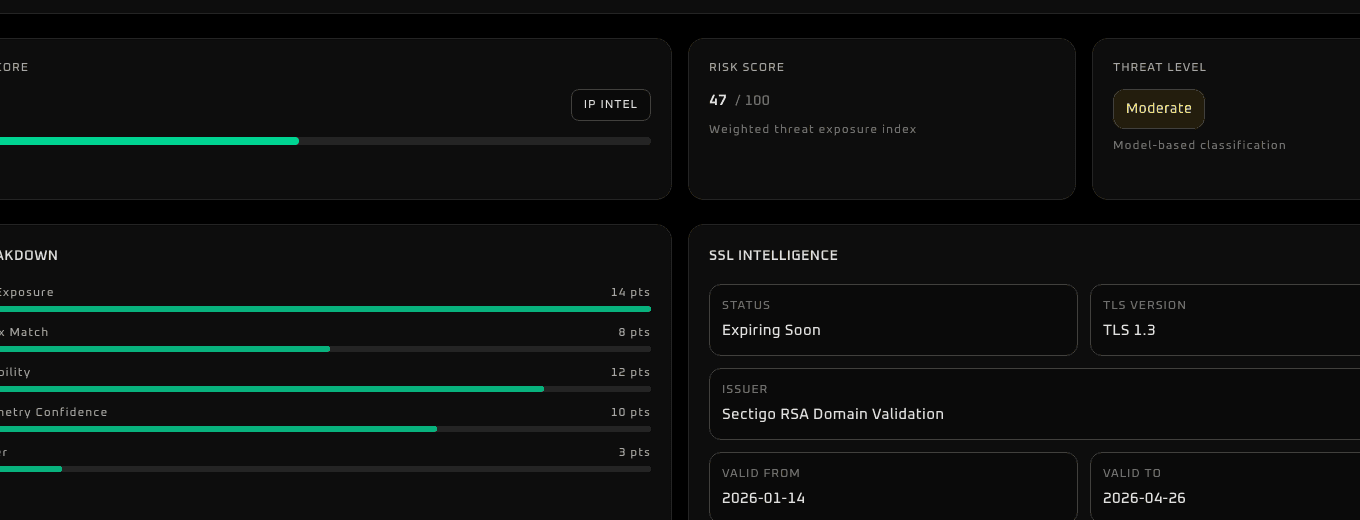Image resolution: width=1360 pixels, height=520 pixels.
Task: Click 'Weighted threat exposure index' caption
Action: click(813, 129)
